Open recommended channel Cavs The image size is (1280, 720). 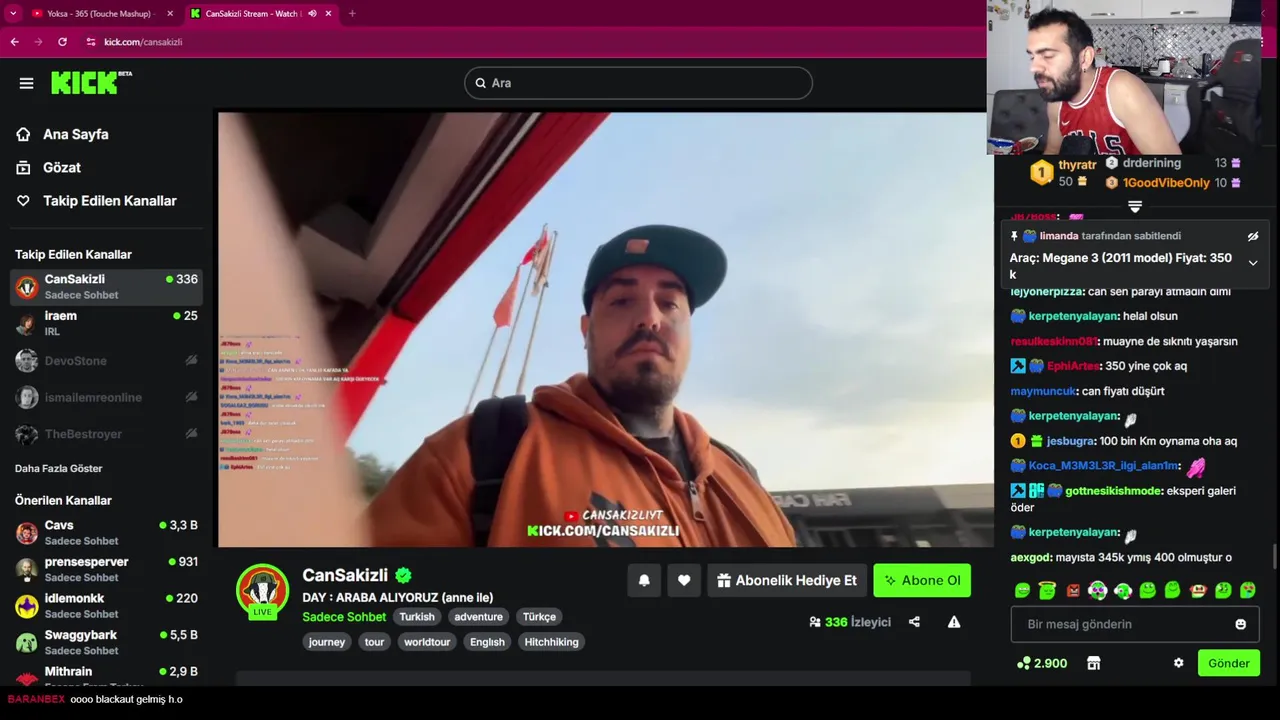pyautogui.click(x=107, y=532)
